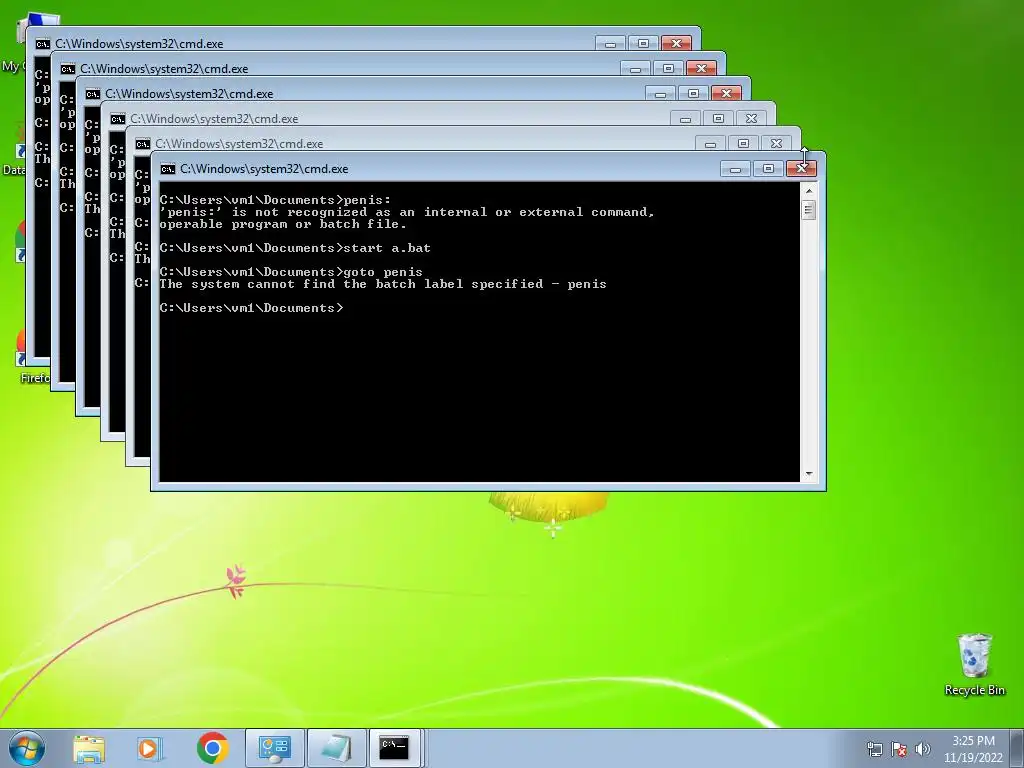Click the Firefox desktop shortcut

coord(24,358)
